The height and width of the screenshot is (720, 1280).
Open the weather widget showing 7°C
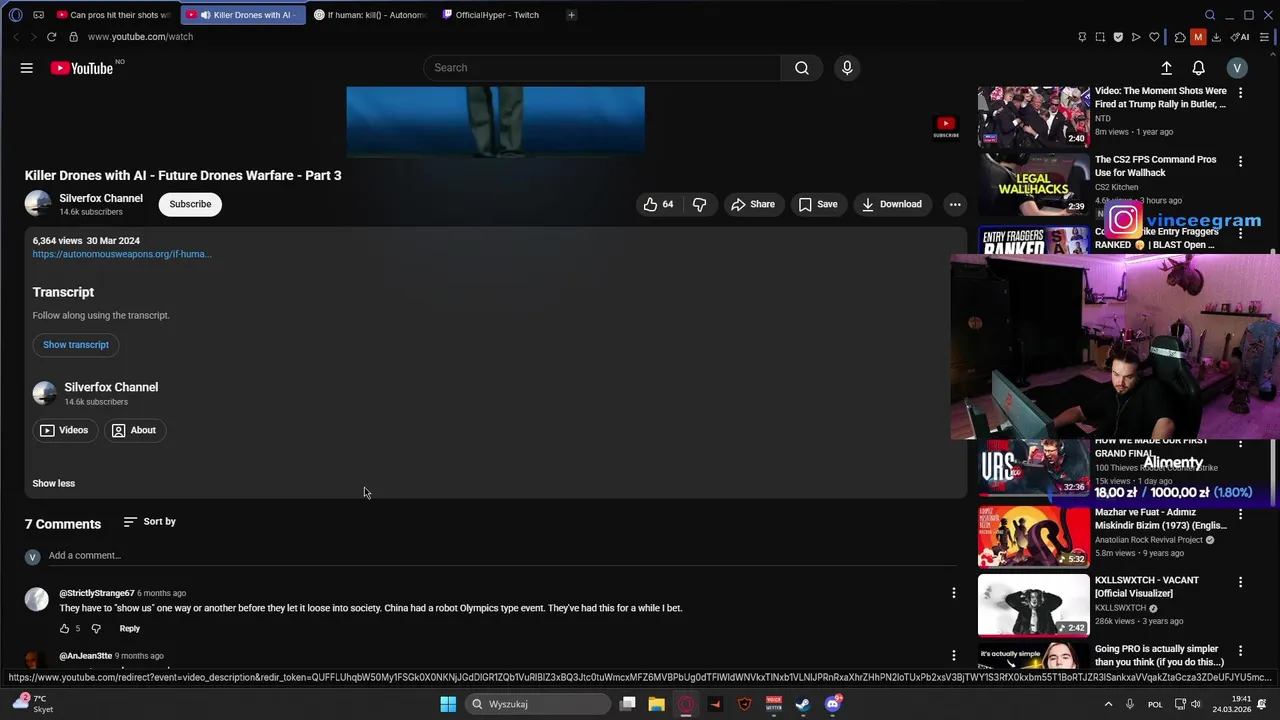point(33,703)
